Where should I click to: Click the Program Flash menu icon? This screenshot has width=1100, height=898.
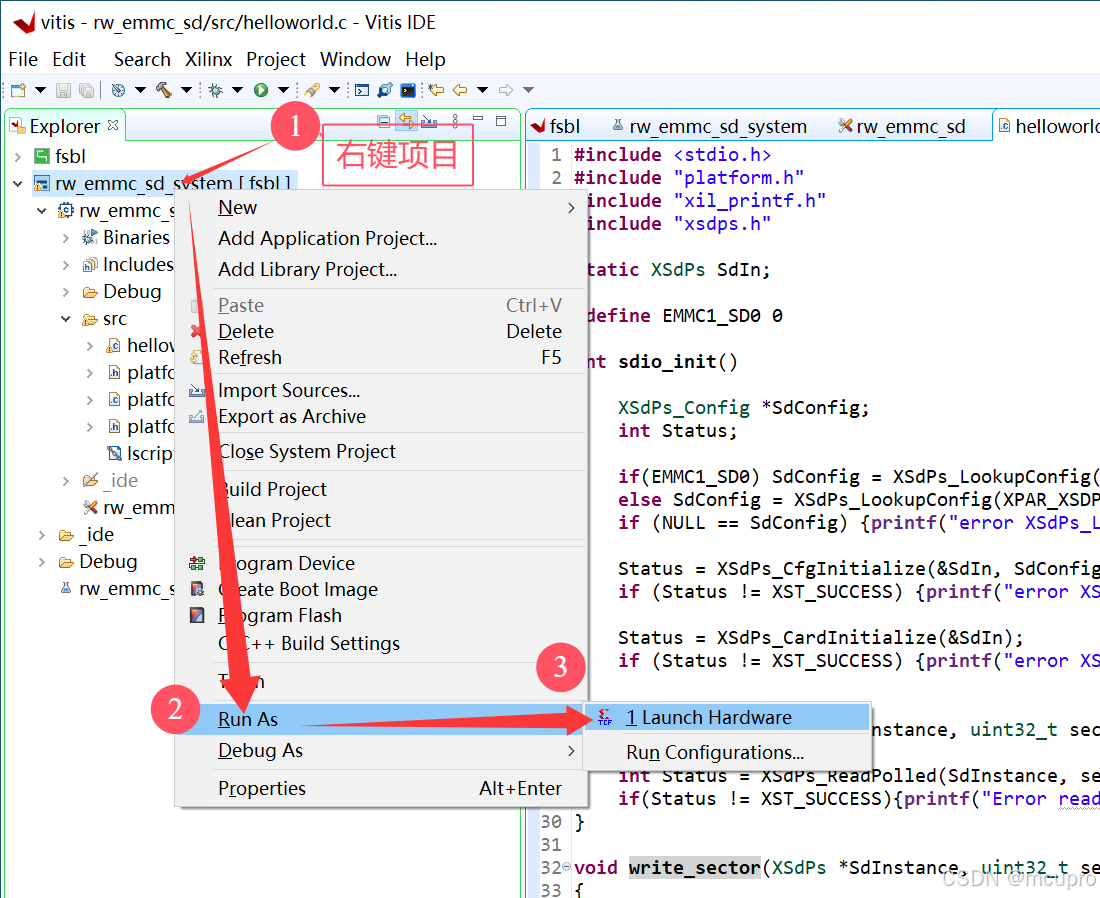pyautogui.click(x=197, y=615)
